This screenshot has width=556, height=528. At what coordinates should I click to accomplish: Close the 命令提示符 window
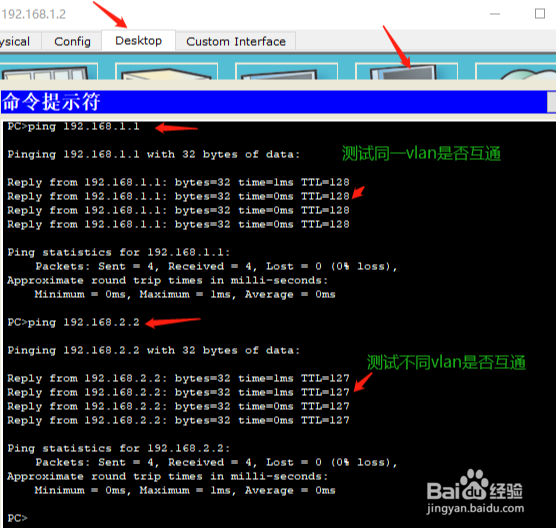coord(551,102)
